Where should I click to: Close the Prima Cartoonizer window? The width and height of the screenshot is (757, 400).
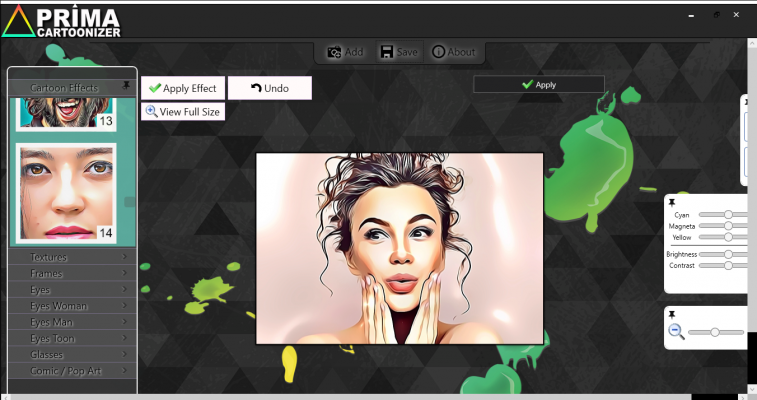tap(736, 15)
